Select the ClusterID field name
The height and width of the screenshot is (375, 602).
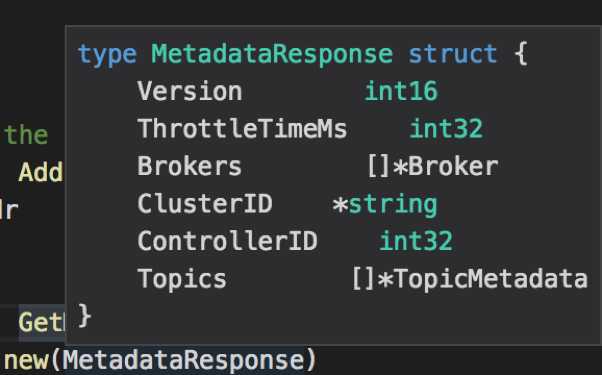coord(205,203)
